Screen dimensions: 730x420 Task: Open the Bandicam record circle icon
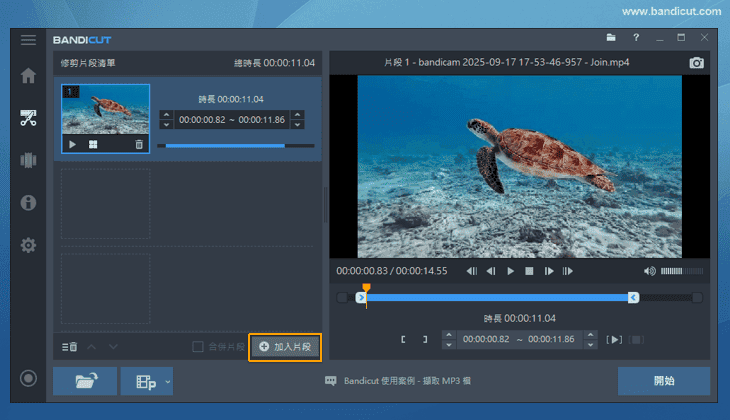[x=28, y=379]
